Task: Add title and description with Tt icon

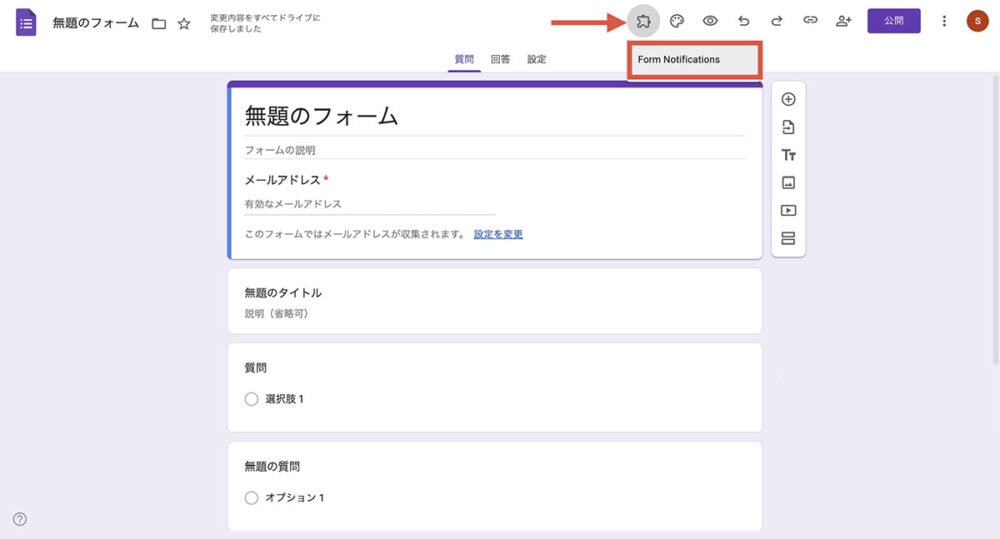Action: tap(788, 155)
